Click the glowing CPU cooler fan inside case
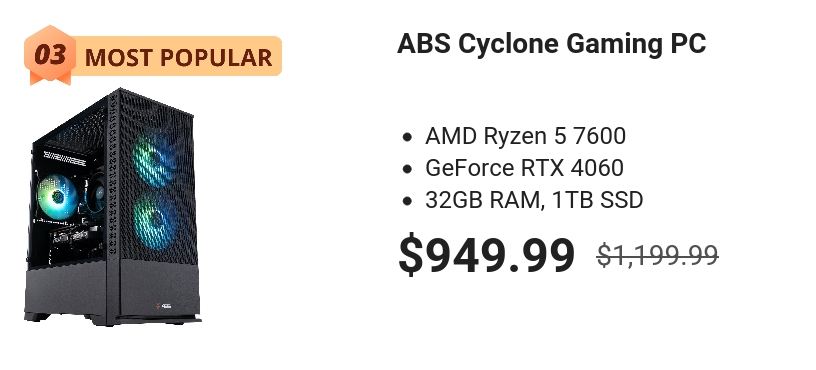This screenshot has height=370, width=816. tap(57, 197)
